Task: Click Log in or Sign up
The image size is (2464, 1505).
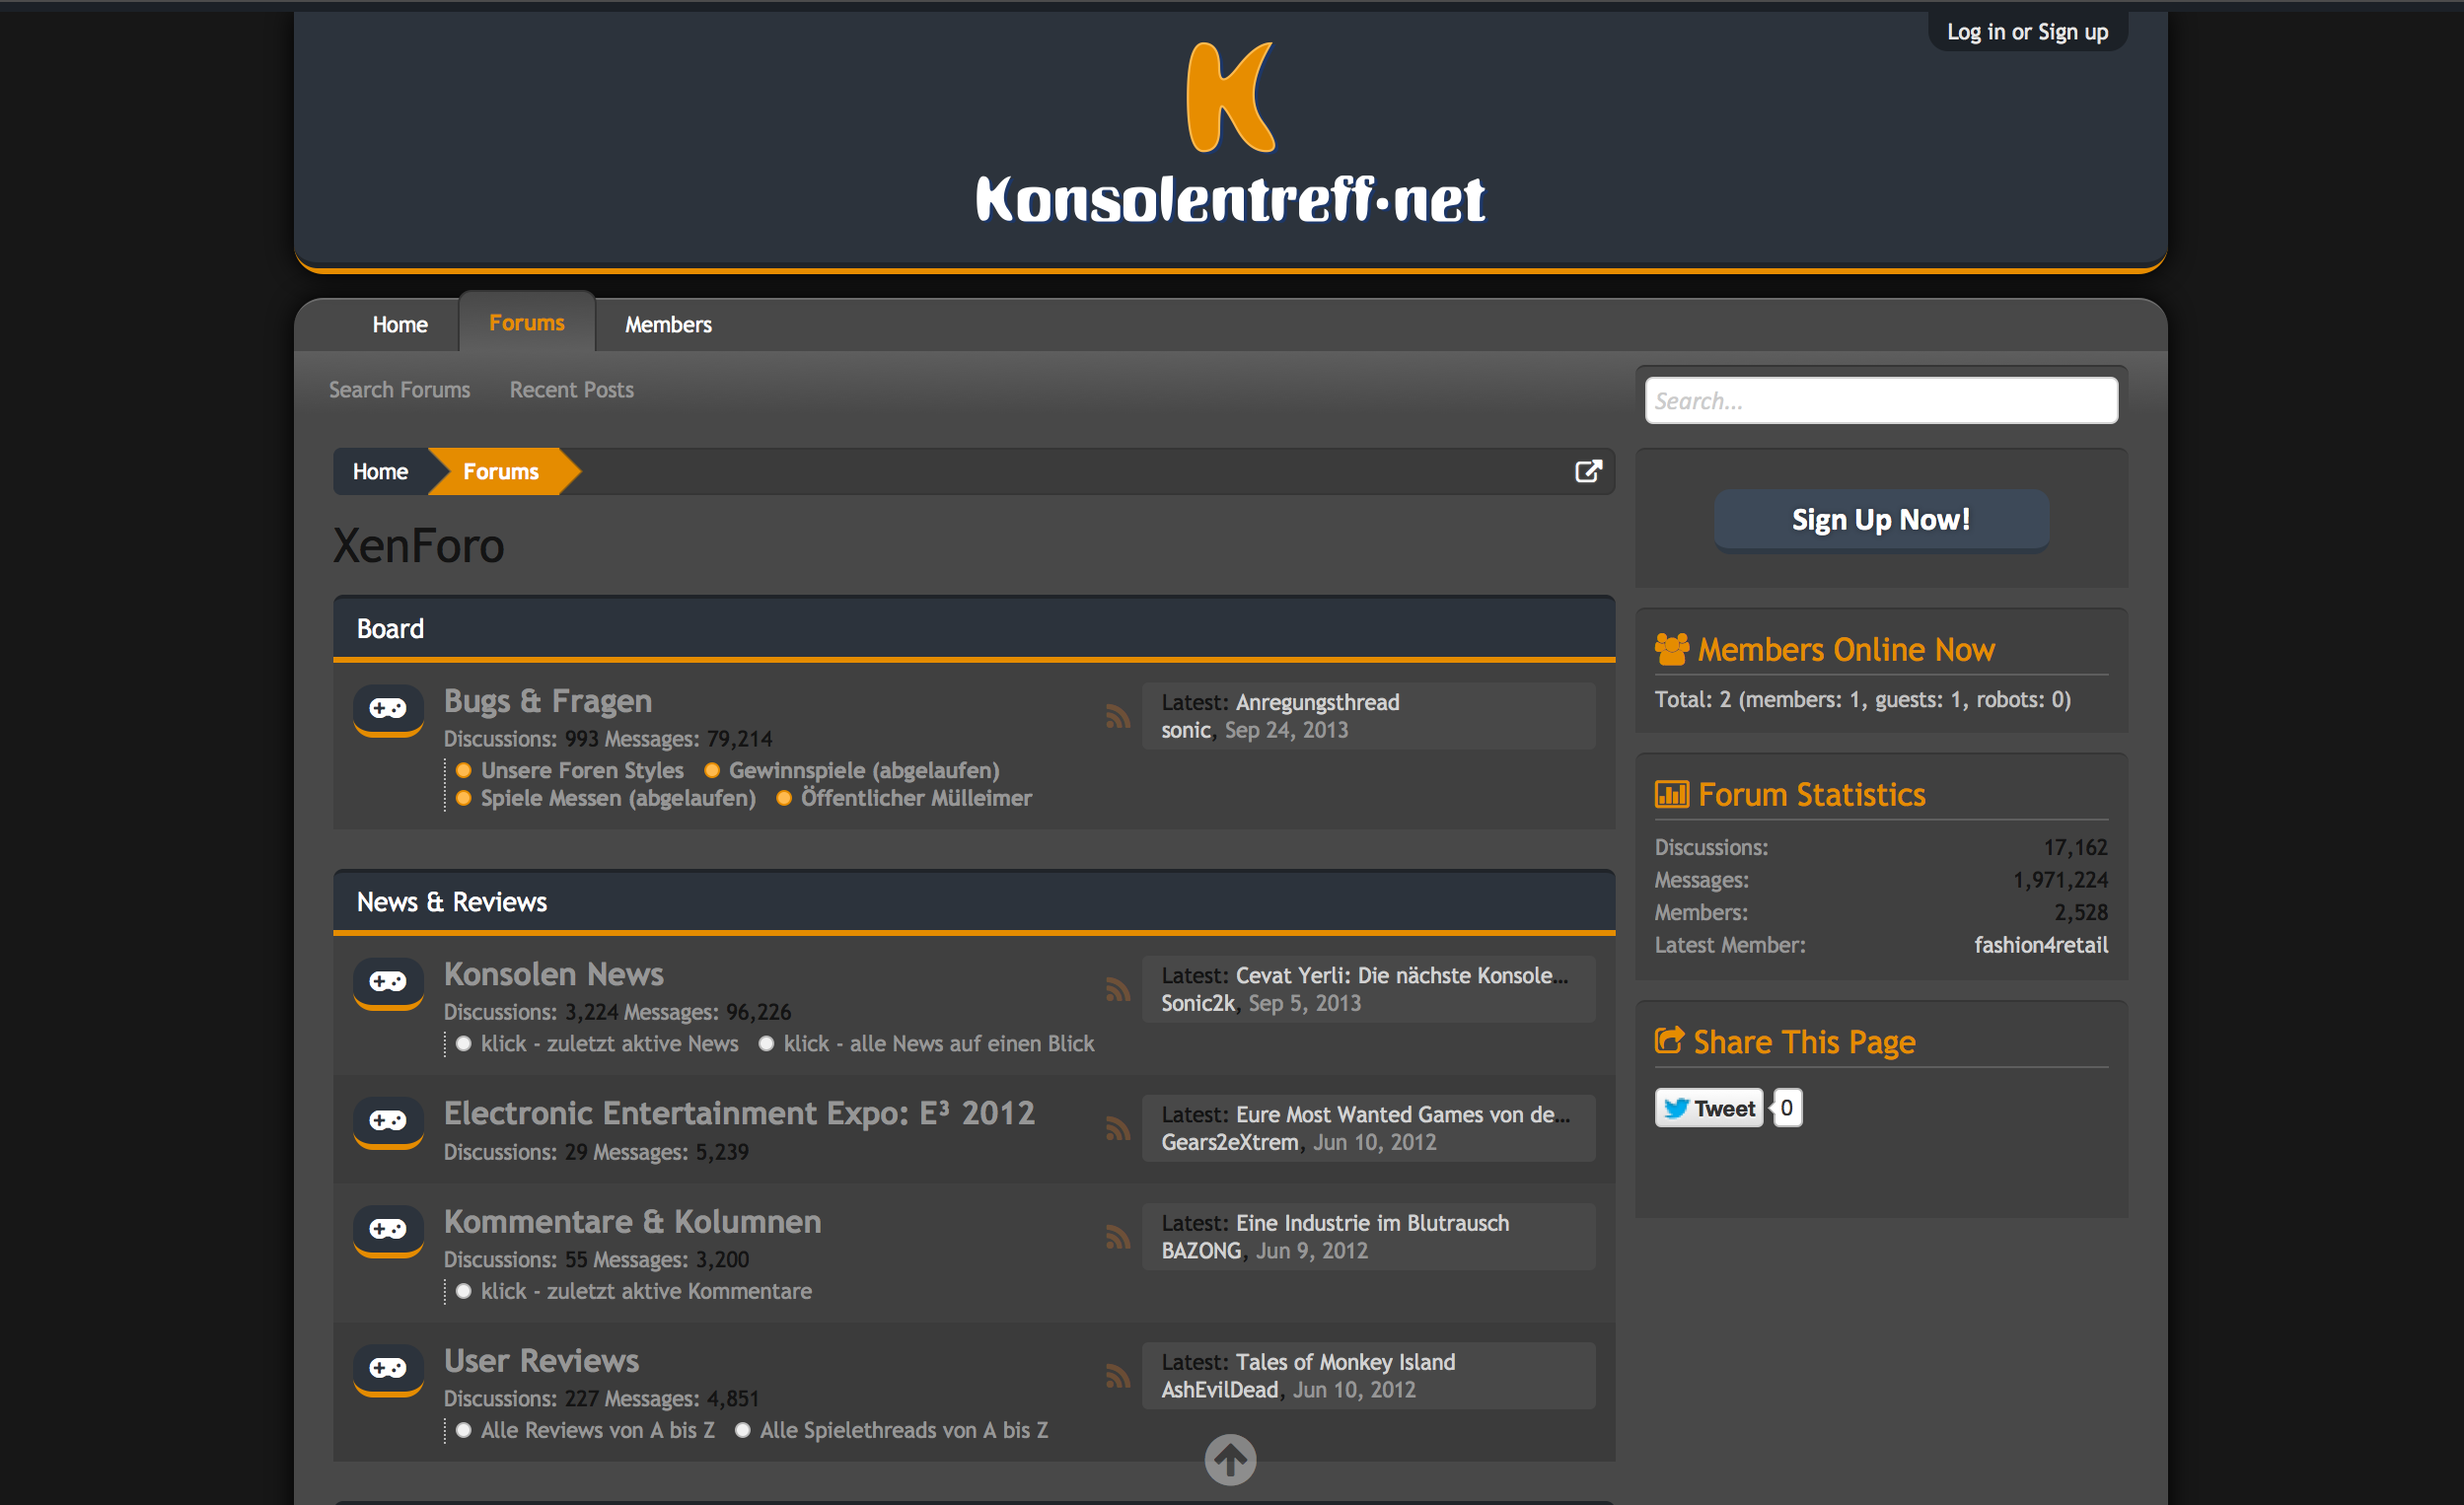Action: tap(2027, 32)
